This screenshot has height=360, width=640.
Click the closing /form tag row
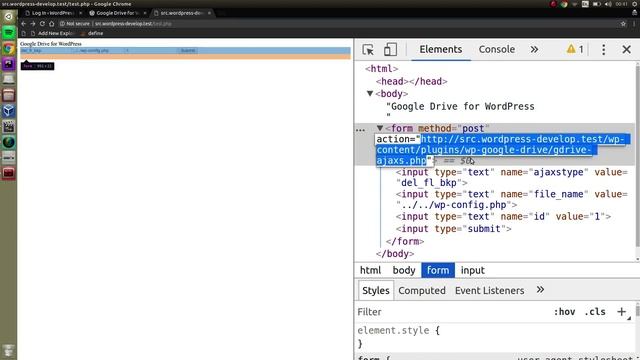(405, 241)
